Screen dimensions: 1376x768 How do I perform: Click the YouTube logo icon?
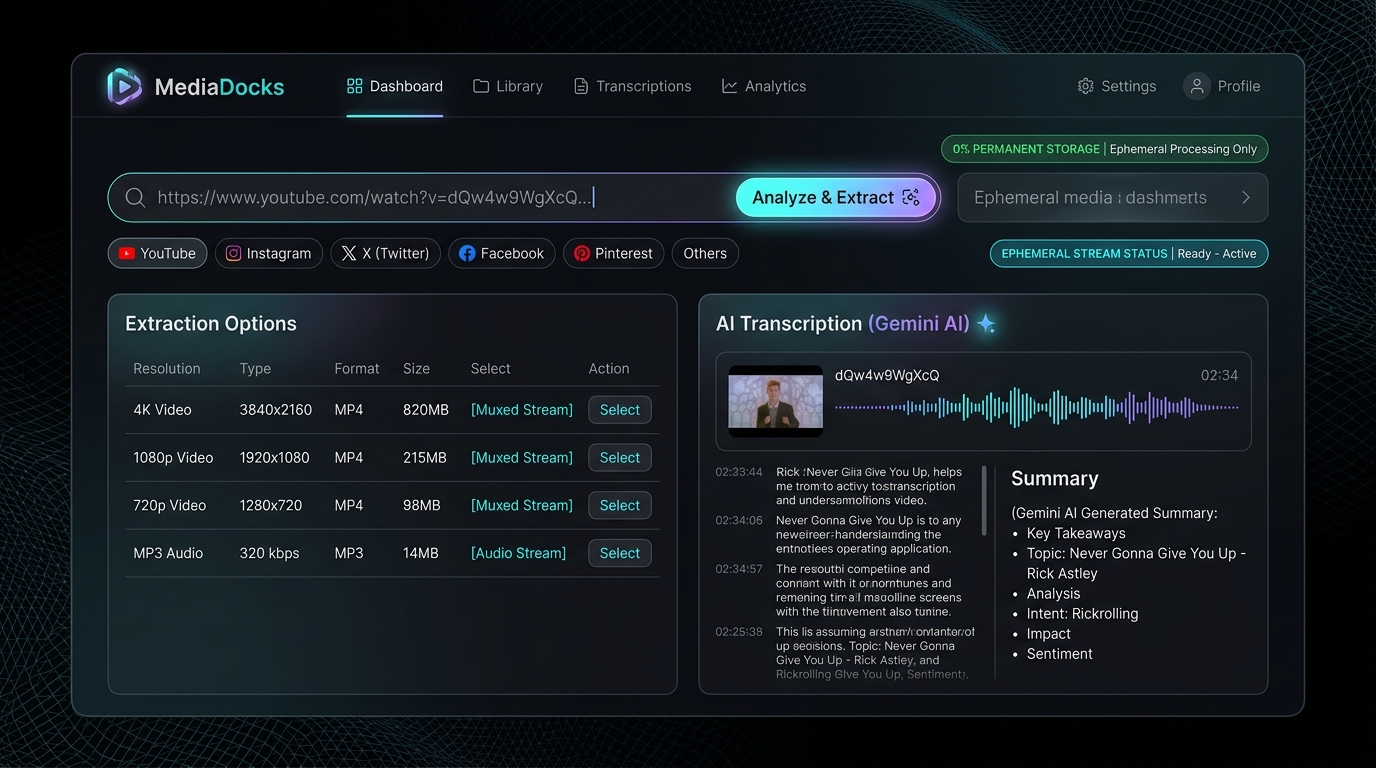click(x=127, y=253)
